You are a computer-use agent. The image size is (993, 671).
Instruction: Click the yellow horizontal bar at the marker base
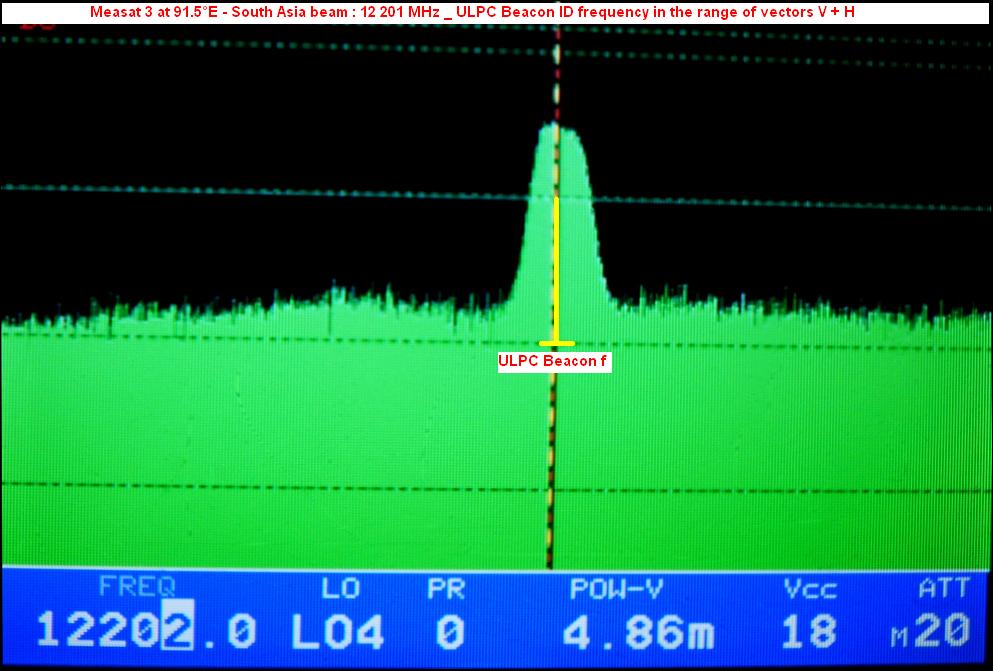556,343
